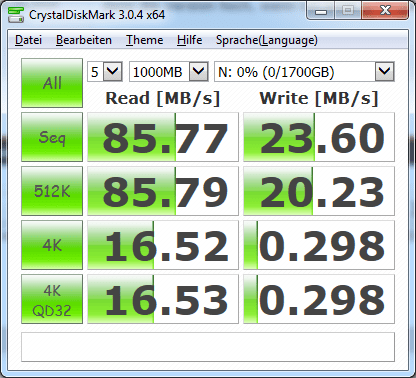Start the 4K random test

[x=52, y=245]
